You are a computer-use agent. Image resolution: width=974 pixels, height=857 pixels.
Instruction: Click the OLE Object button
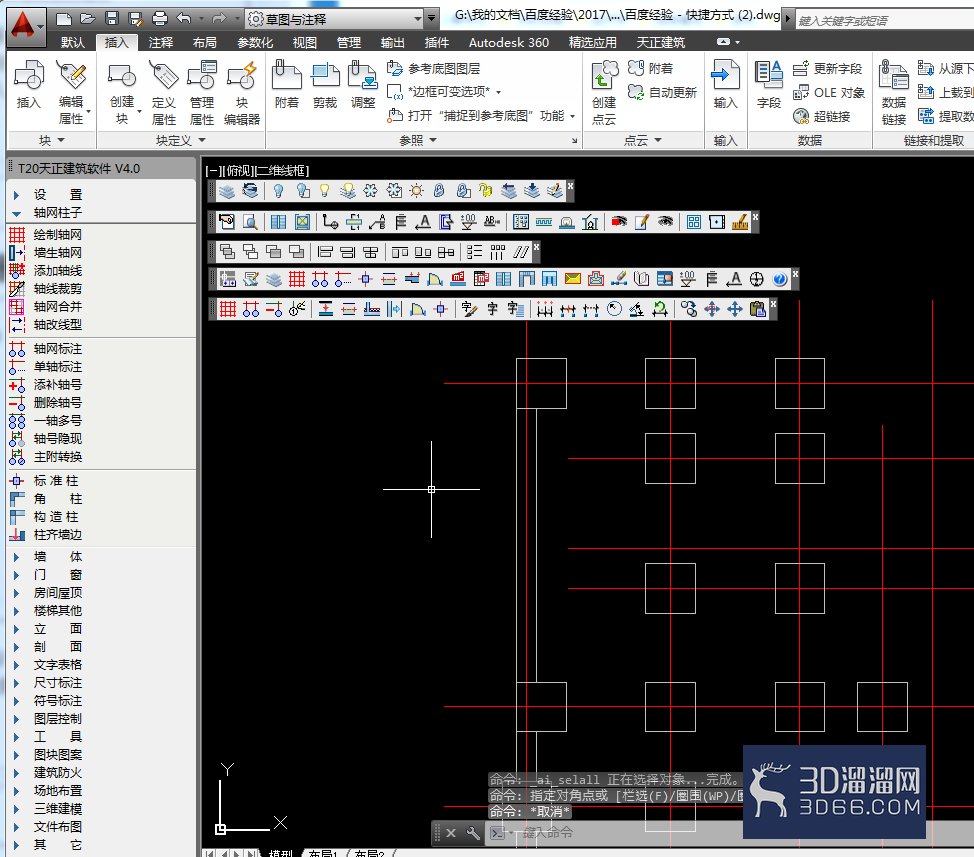(829, 93)
